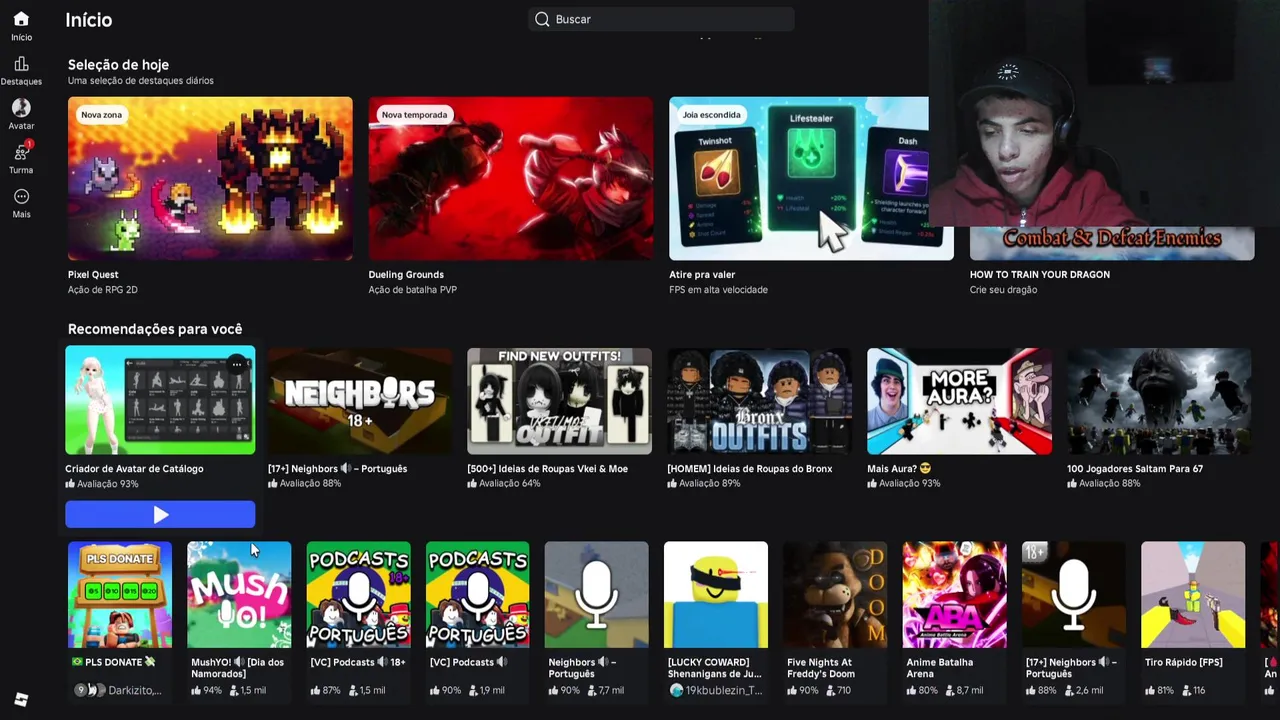Click 100 Jogadores Saltam Para 67 title

1135,468
